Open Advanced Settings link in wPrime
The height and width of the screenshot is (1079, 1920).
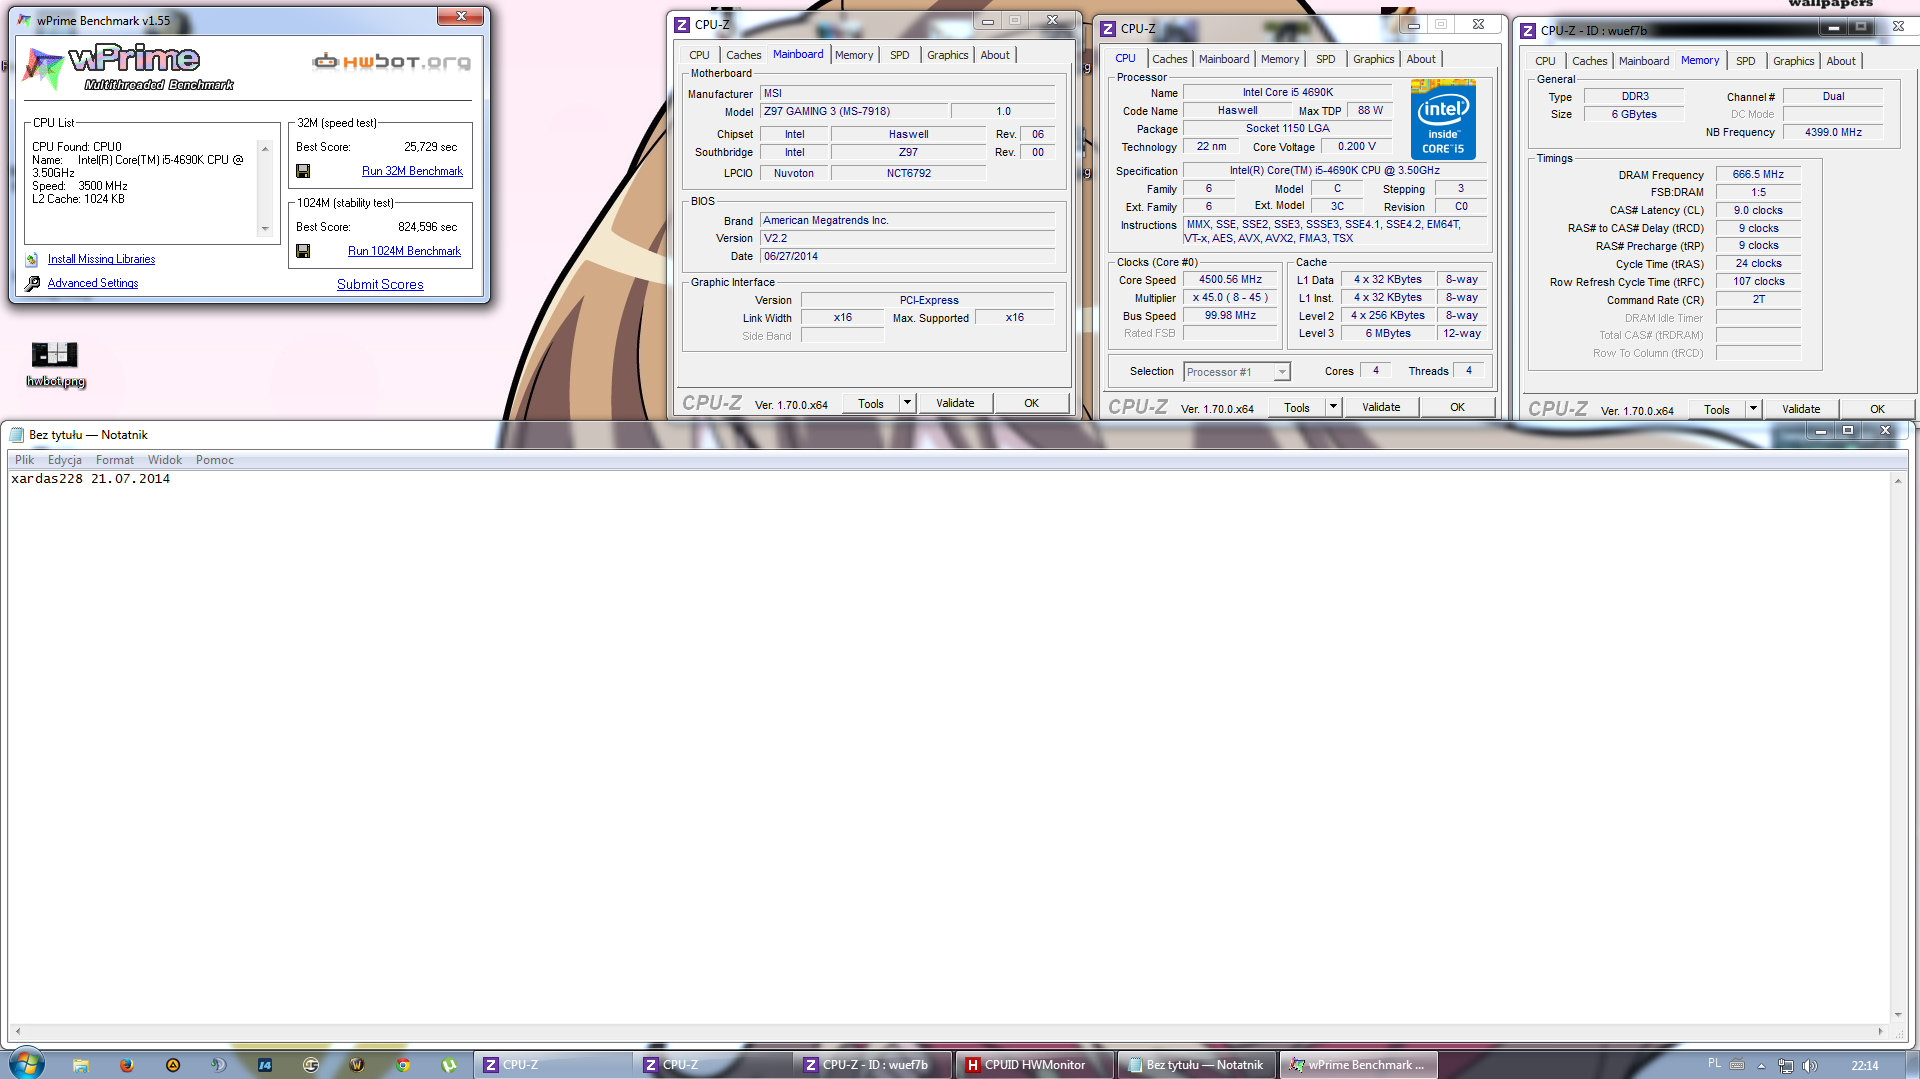point(93,283)
